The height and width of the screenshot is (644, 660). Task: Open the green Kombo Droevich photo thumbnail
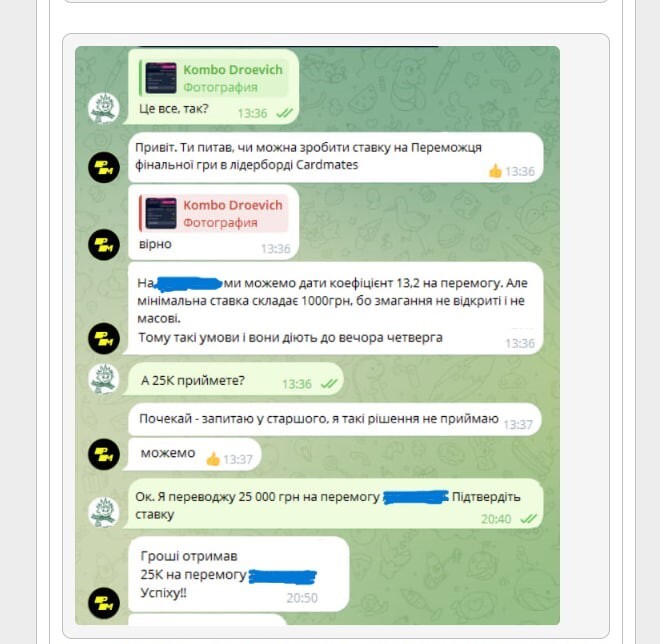tap(161, 78)
